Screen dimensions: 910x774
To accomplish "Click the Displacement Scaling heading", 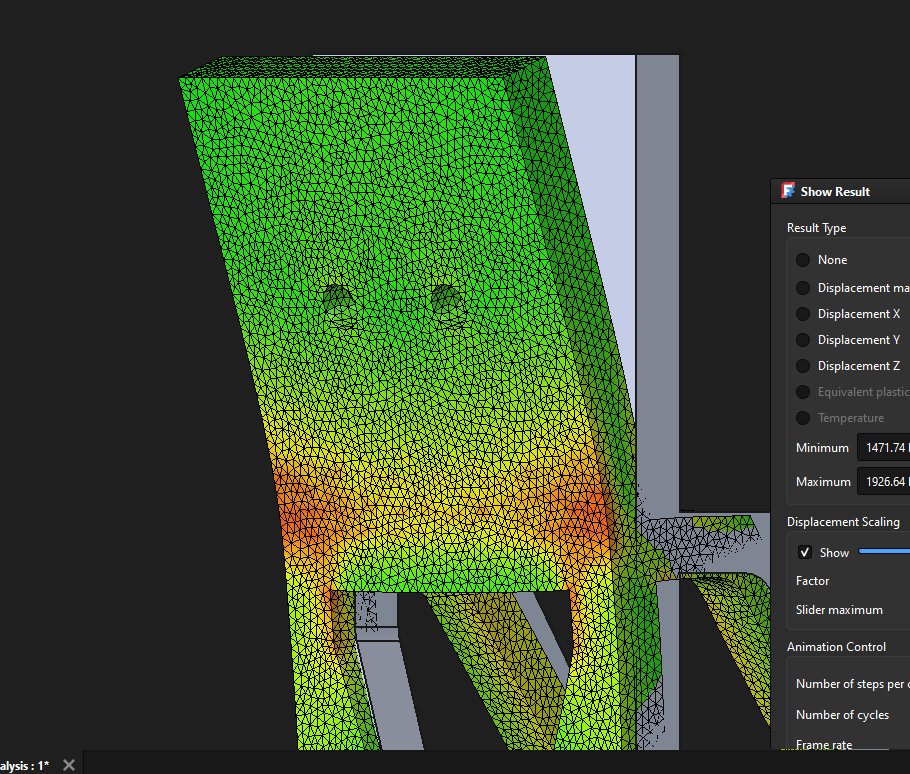I will click(x=843, y=522).
